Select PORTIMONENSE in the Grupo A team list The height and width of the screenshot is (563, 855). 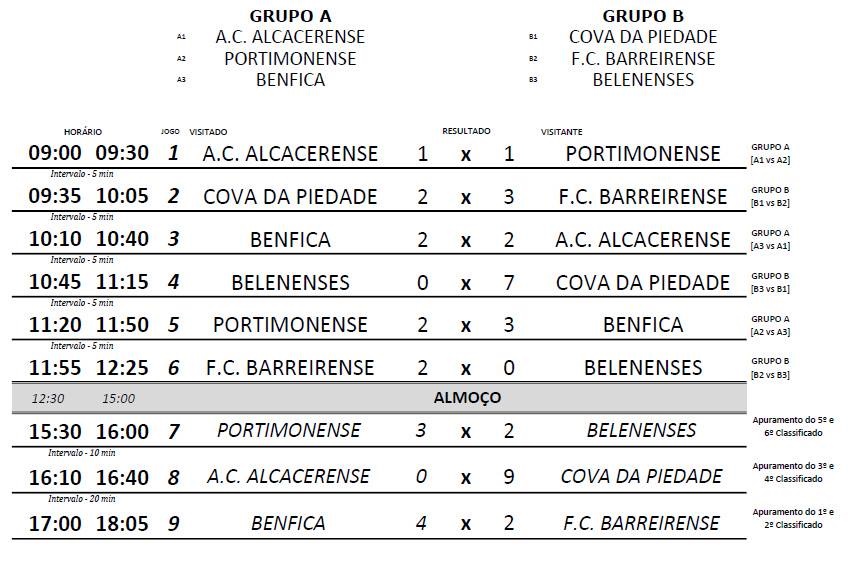point(290,58)
